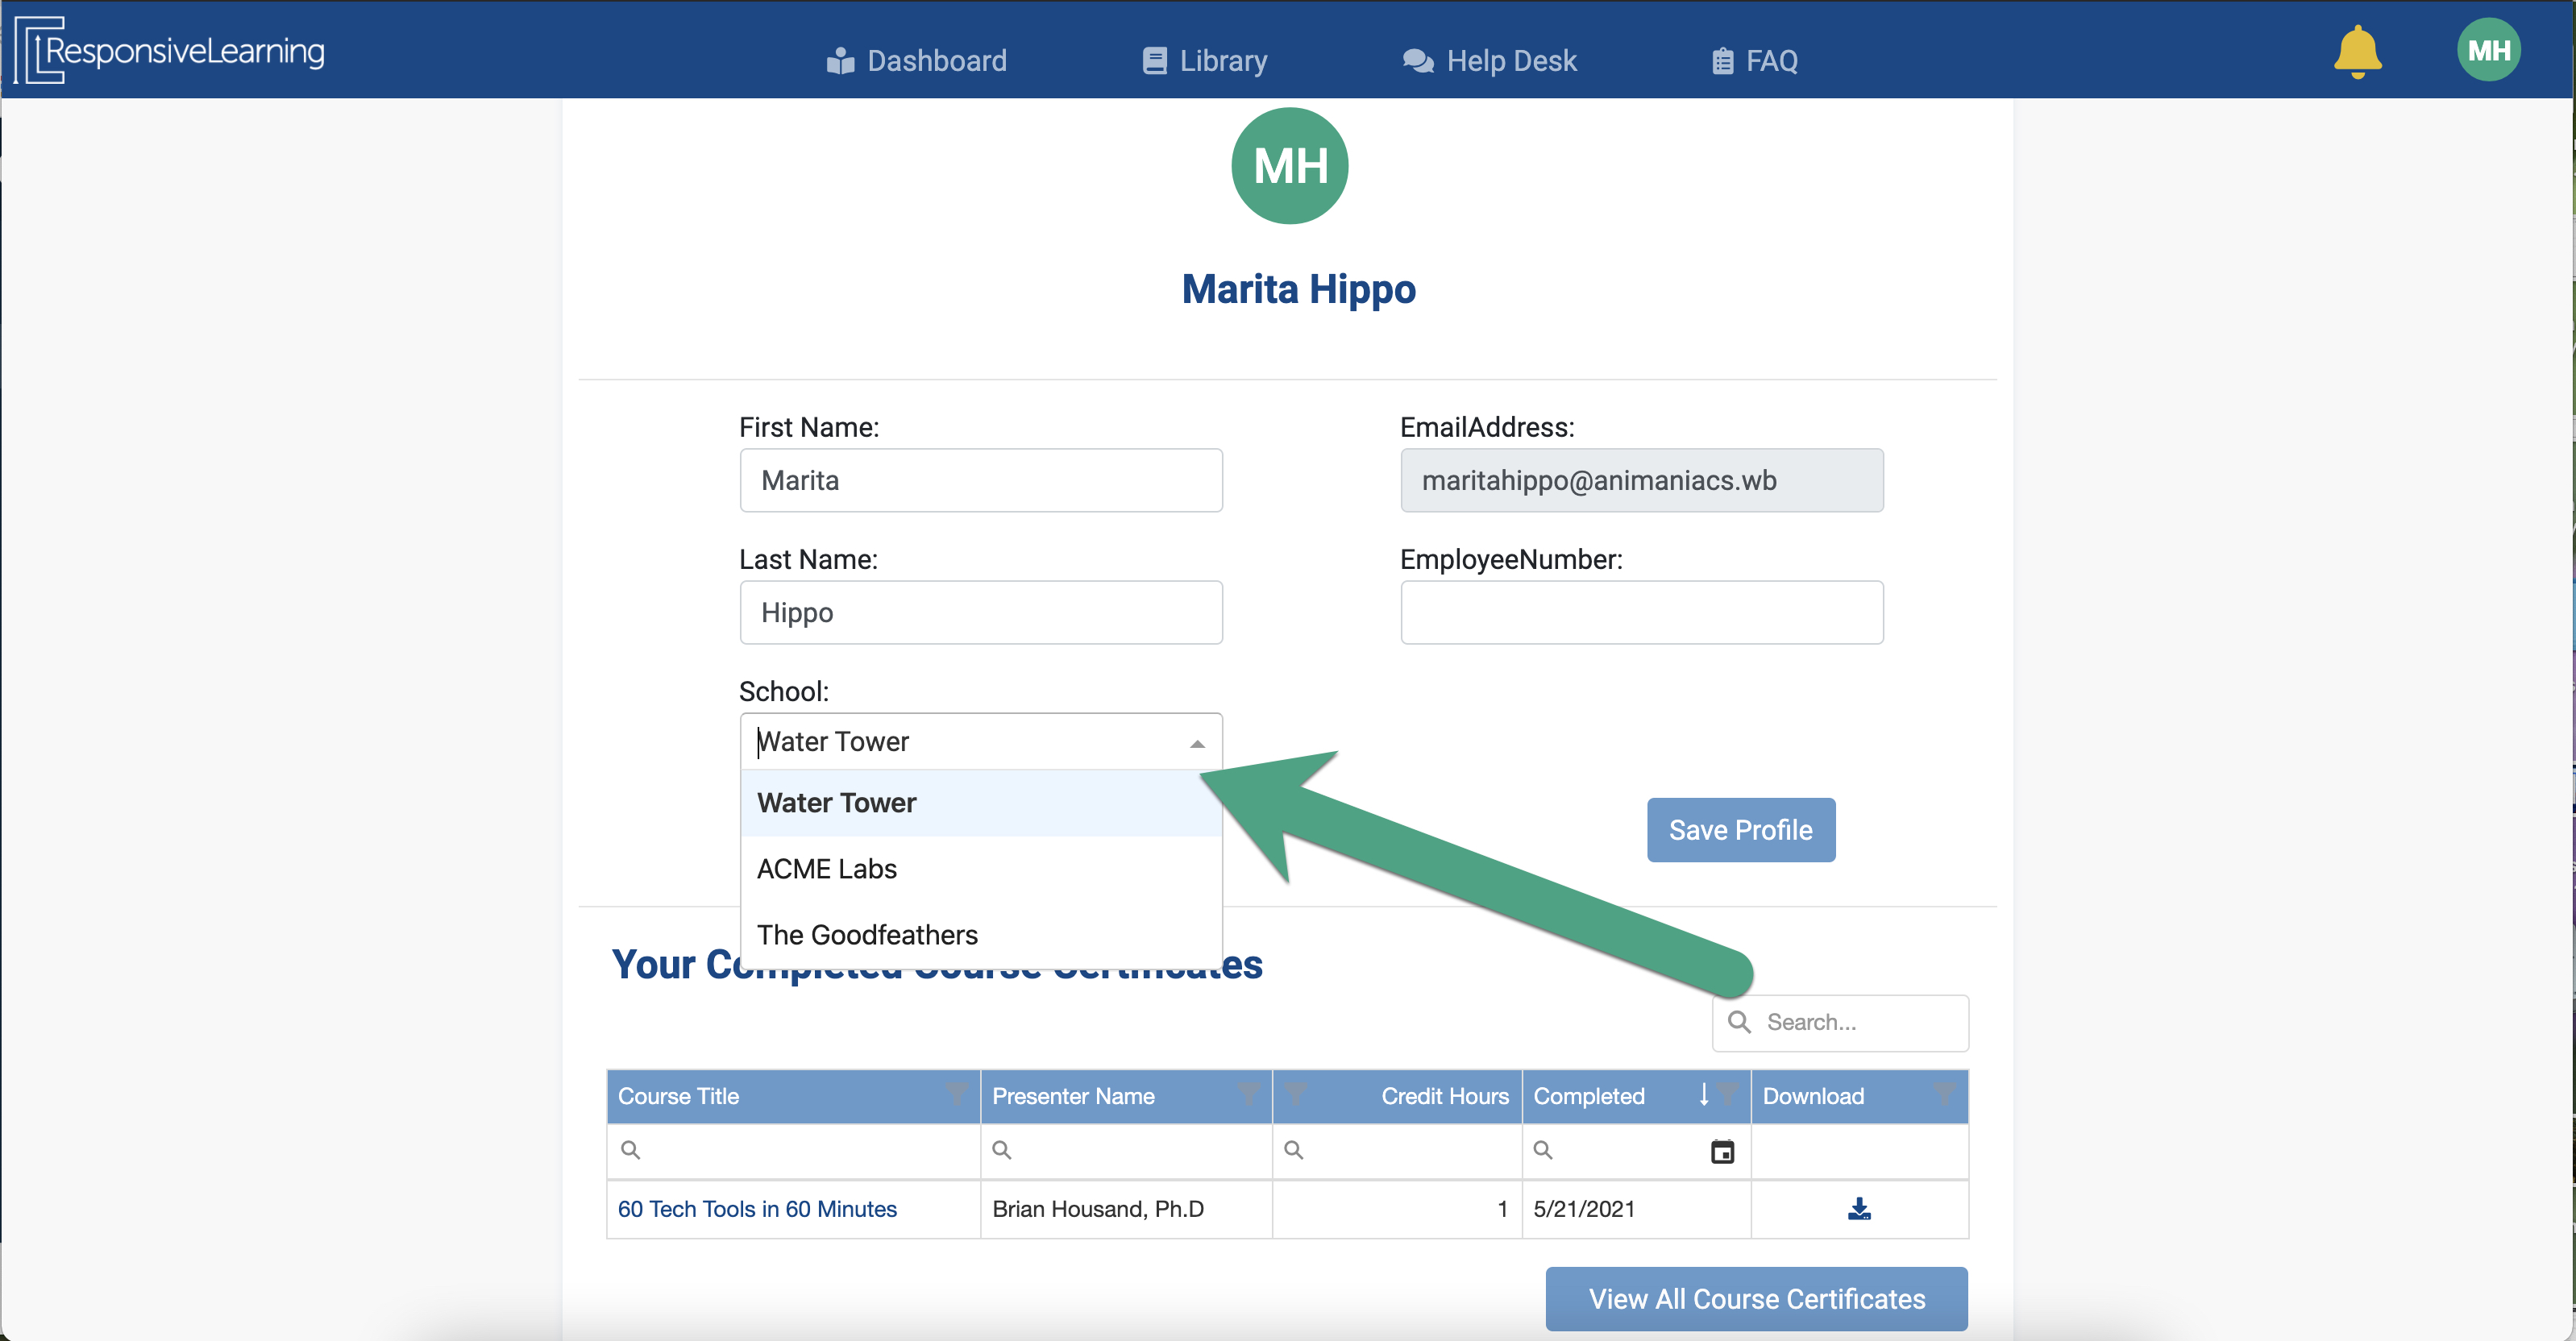
Task: Download the 60 Tech Tools certificate
Action: pos(1859,1209)
